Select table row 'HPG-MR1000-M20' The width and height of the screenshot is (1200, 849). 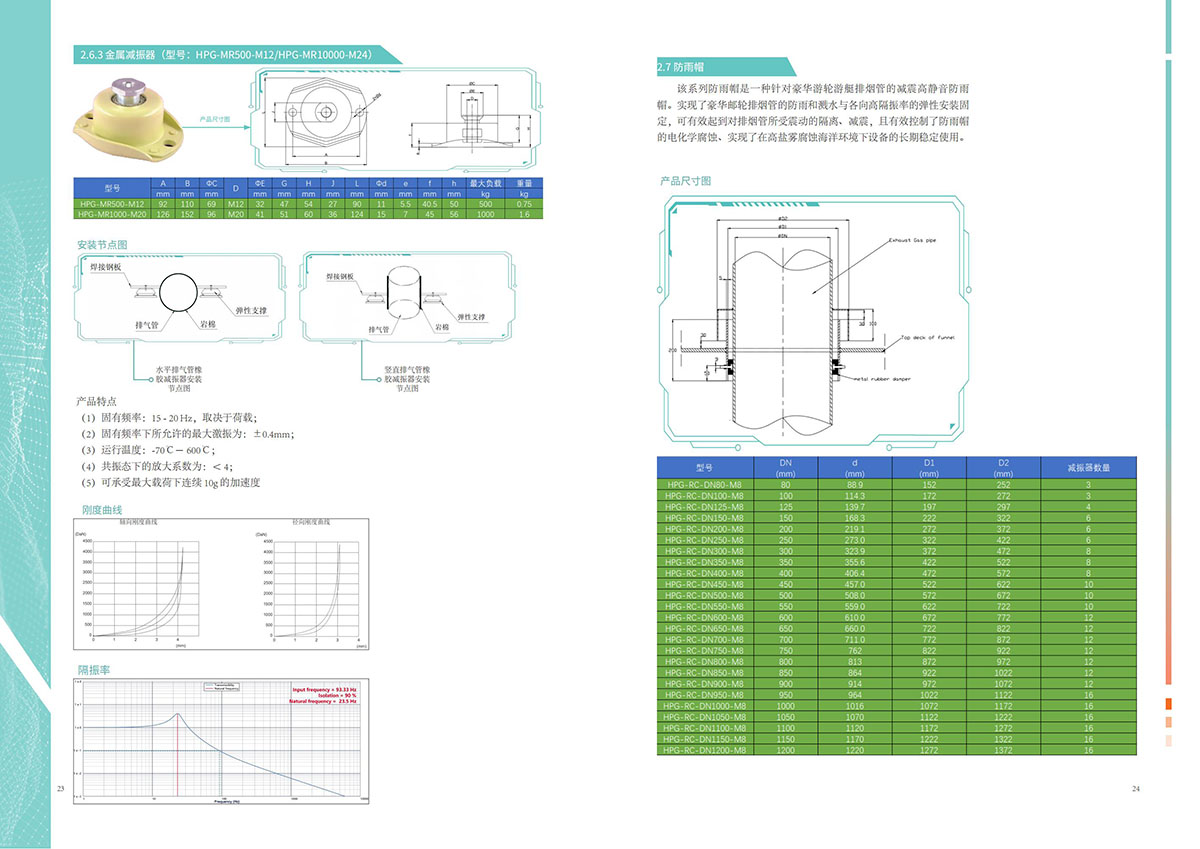309,214
